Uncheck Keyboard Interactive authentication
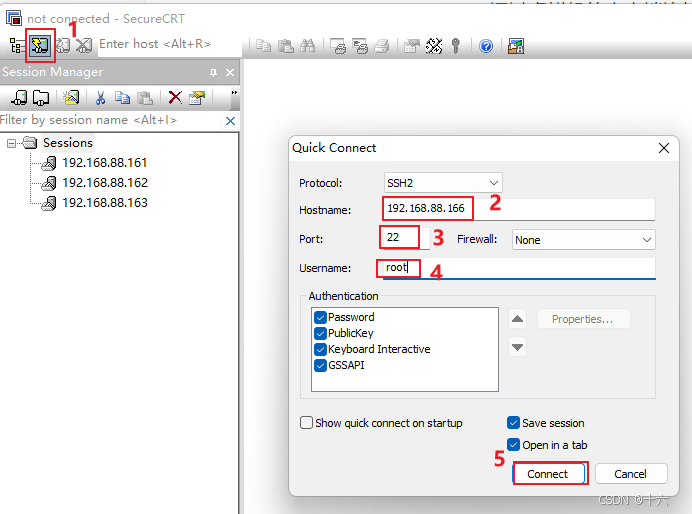This screenshot has width=692, height=514. point(320,349)
